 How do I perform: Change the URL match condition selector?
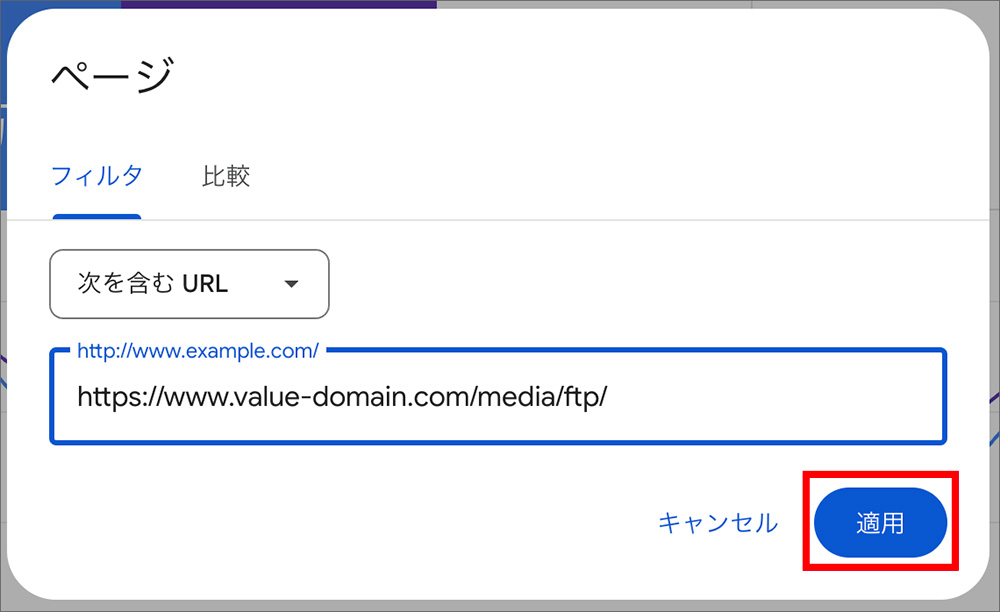click(x=188, y=284)
